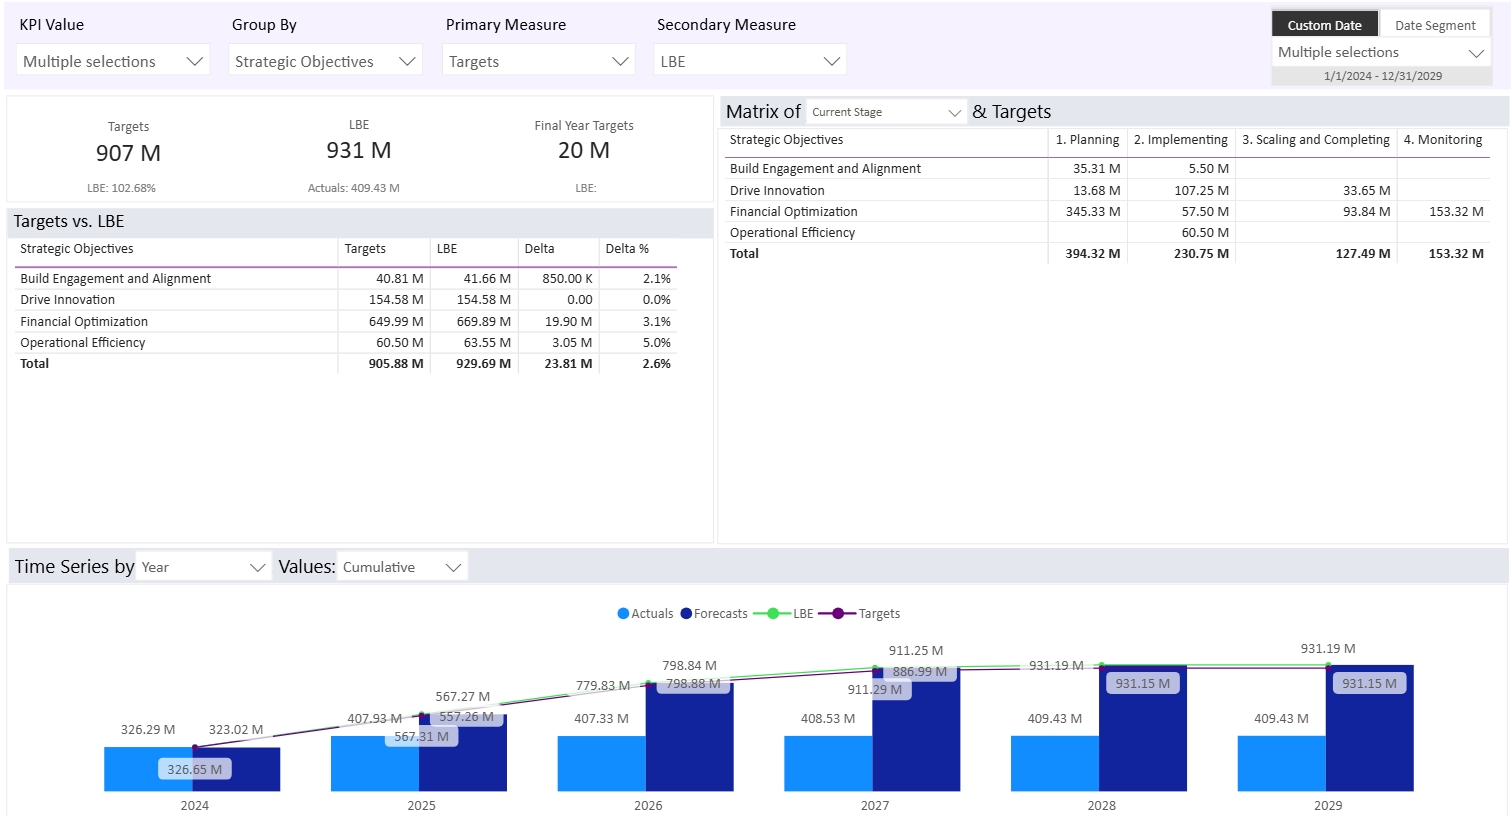Click the 2025 axis label
This screenshot has height=816, width=1511.
coord(421,805)
